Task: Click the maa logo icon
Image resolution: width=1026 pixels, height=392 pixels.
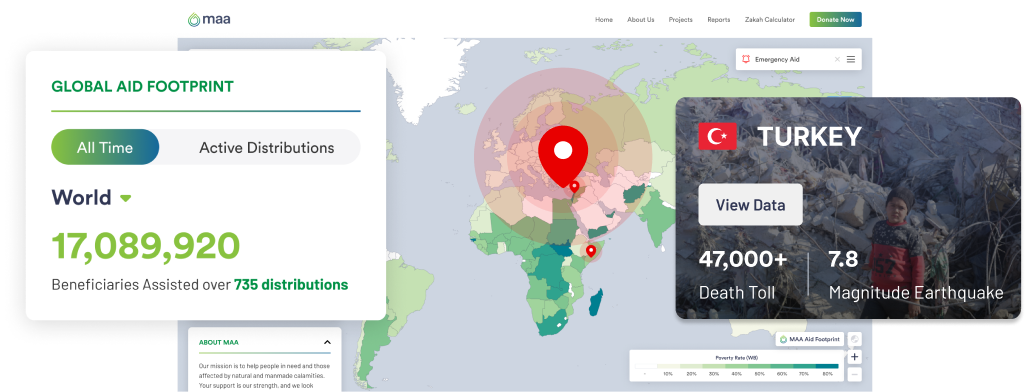Action: [x=194, y=20]
